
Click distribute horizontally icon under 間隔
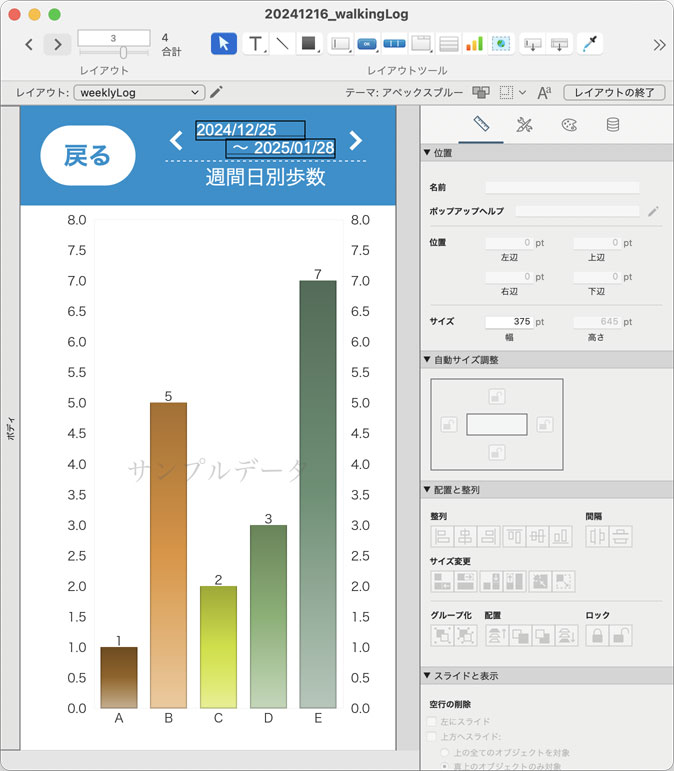point(597,536)
